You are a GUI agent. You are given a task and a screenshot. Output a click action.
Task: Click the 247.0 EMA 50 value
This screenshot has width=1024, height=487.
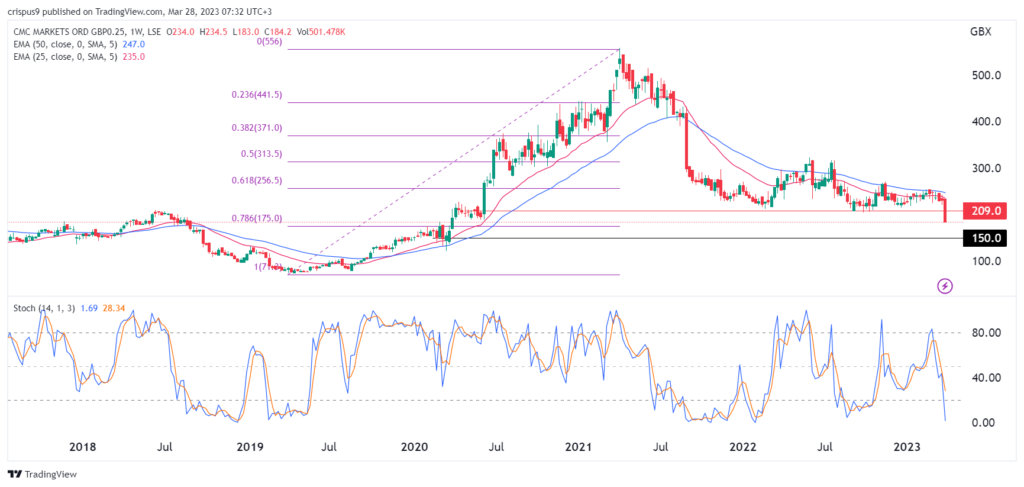coord(134,44)
